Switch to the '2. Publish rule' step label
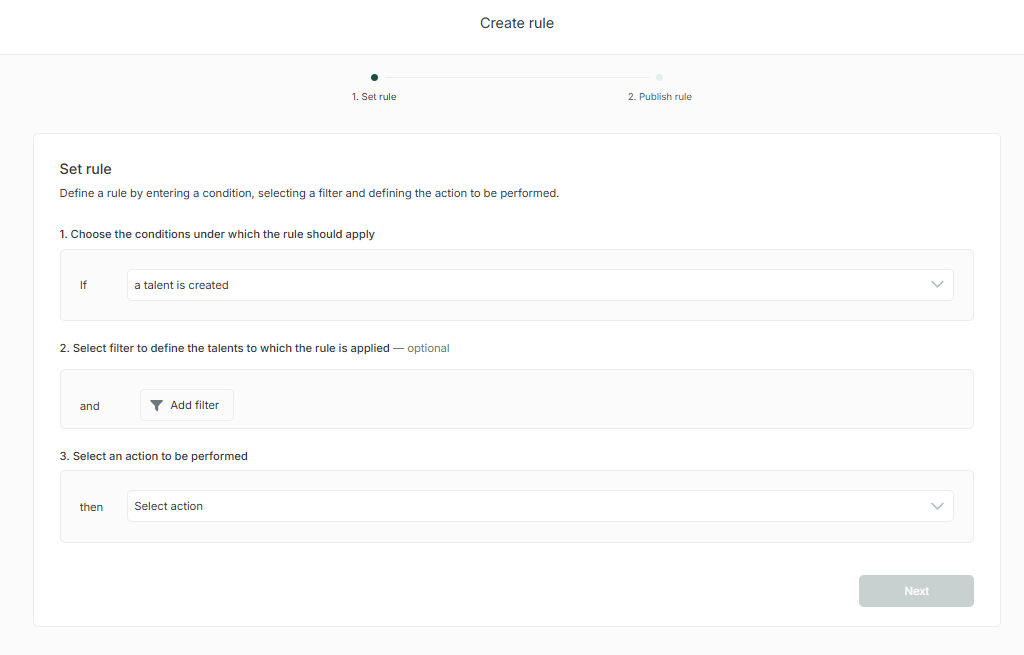The image size is (1024, 655). point(659,97)
